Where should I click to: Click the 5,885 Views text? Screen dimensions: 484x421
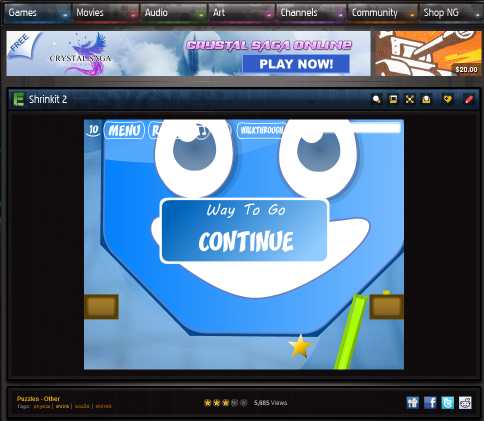click(x=270, y=403)
